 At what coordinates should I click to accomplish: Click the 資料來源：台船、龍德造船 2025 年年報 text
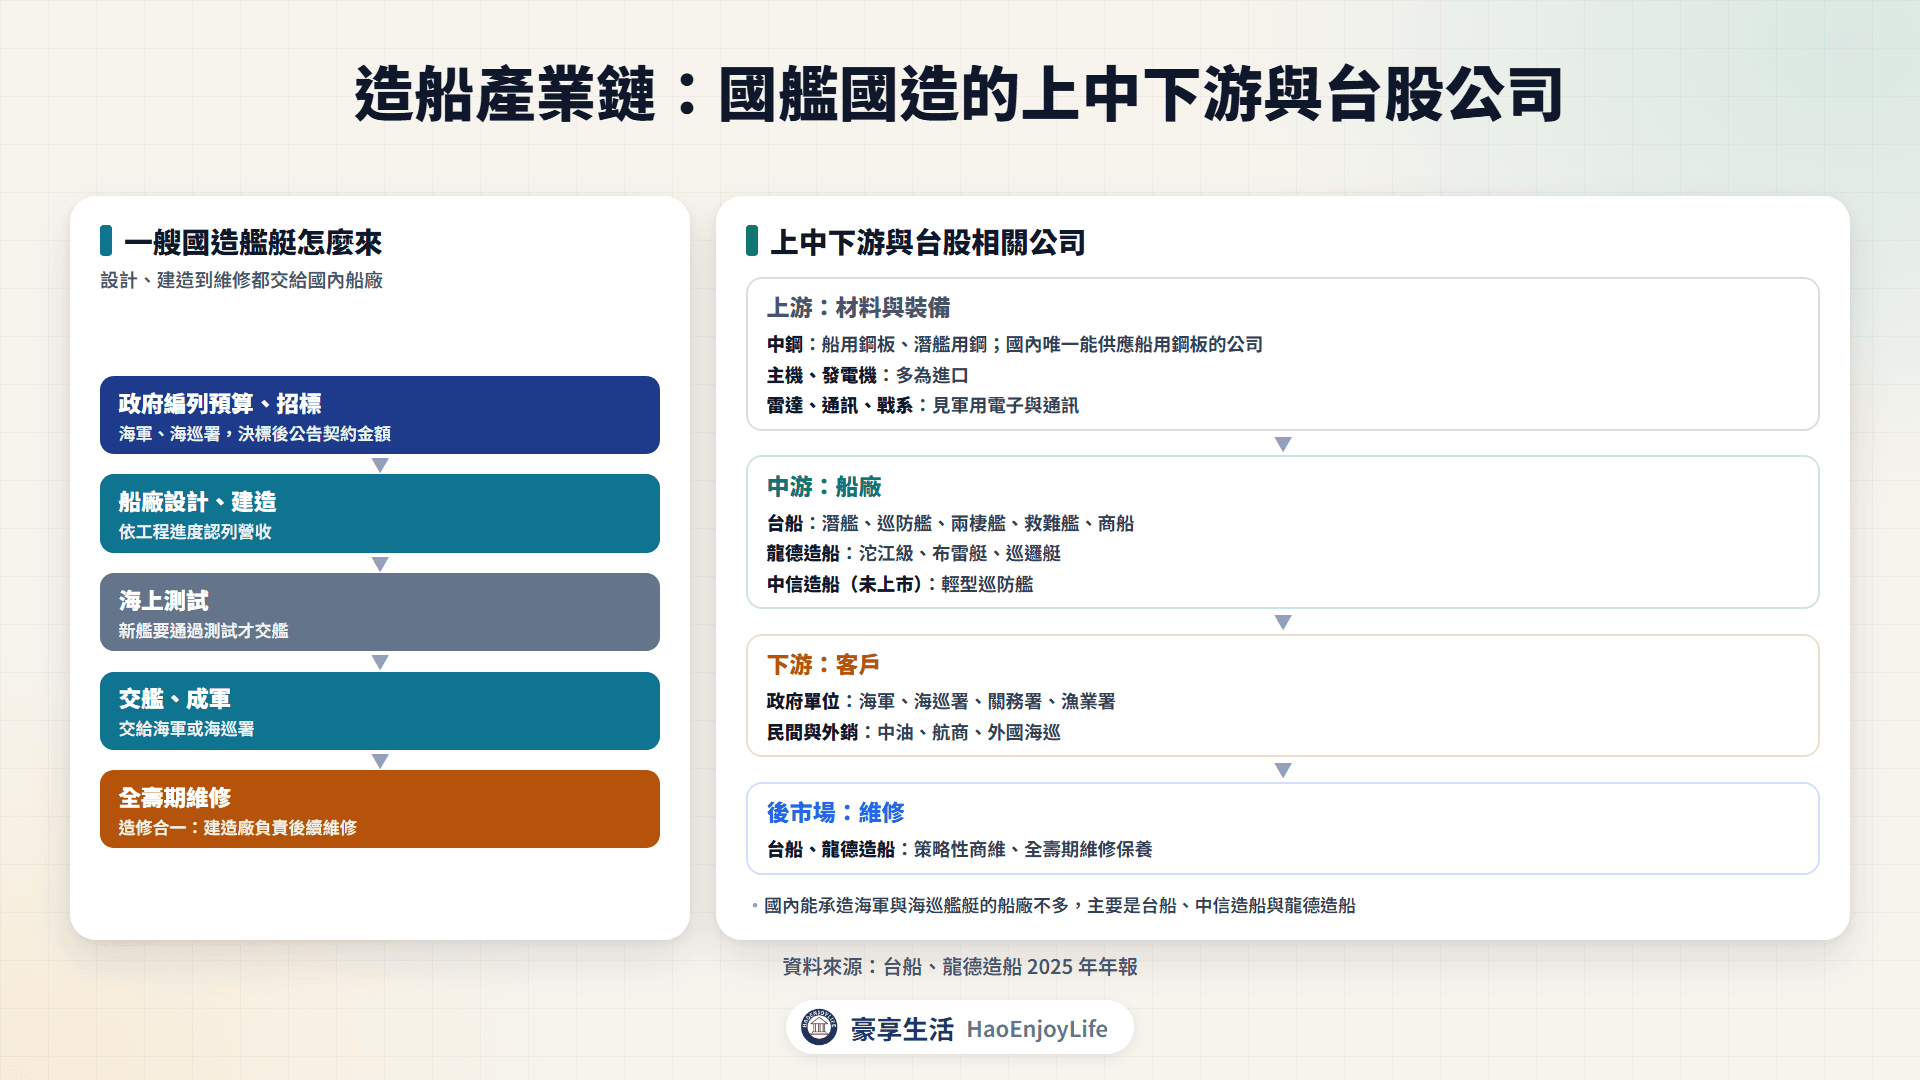(x=960, y=967)
